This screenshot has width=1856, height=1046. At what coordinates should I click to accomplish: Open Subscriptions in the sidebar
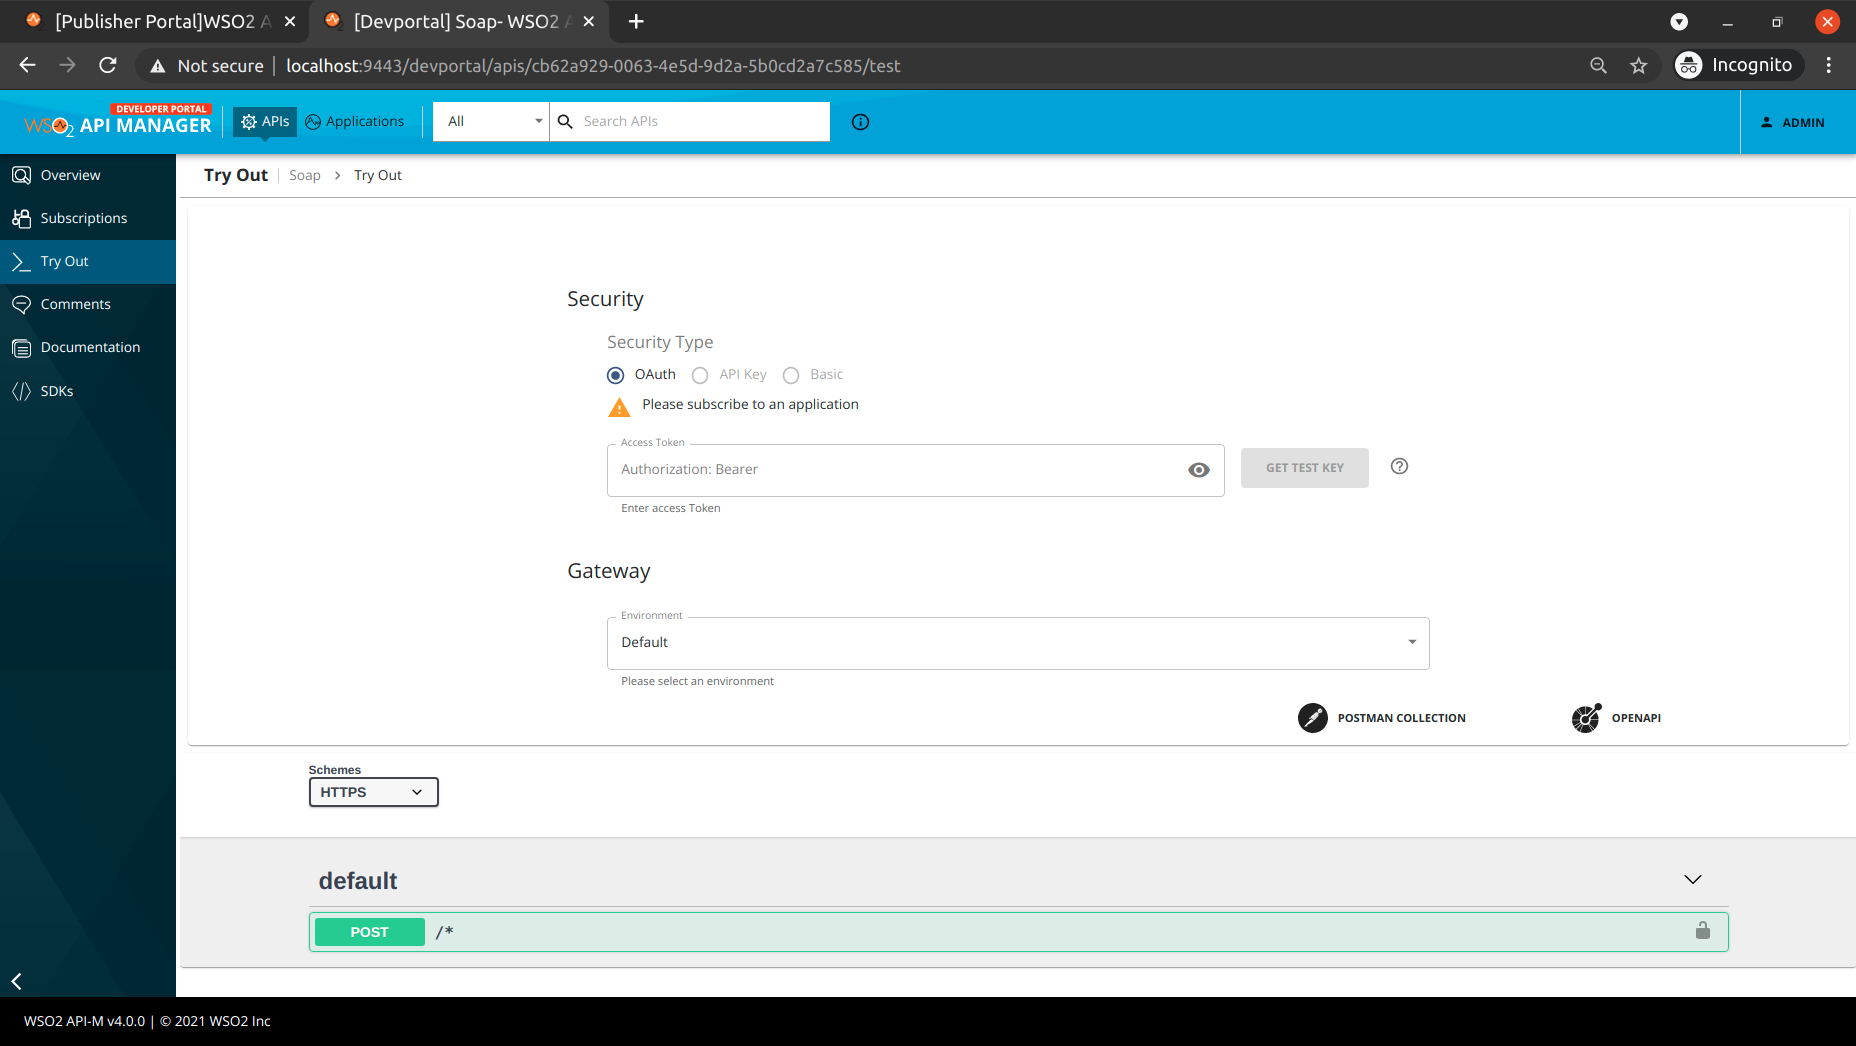tap(83, 218)
